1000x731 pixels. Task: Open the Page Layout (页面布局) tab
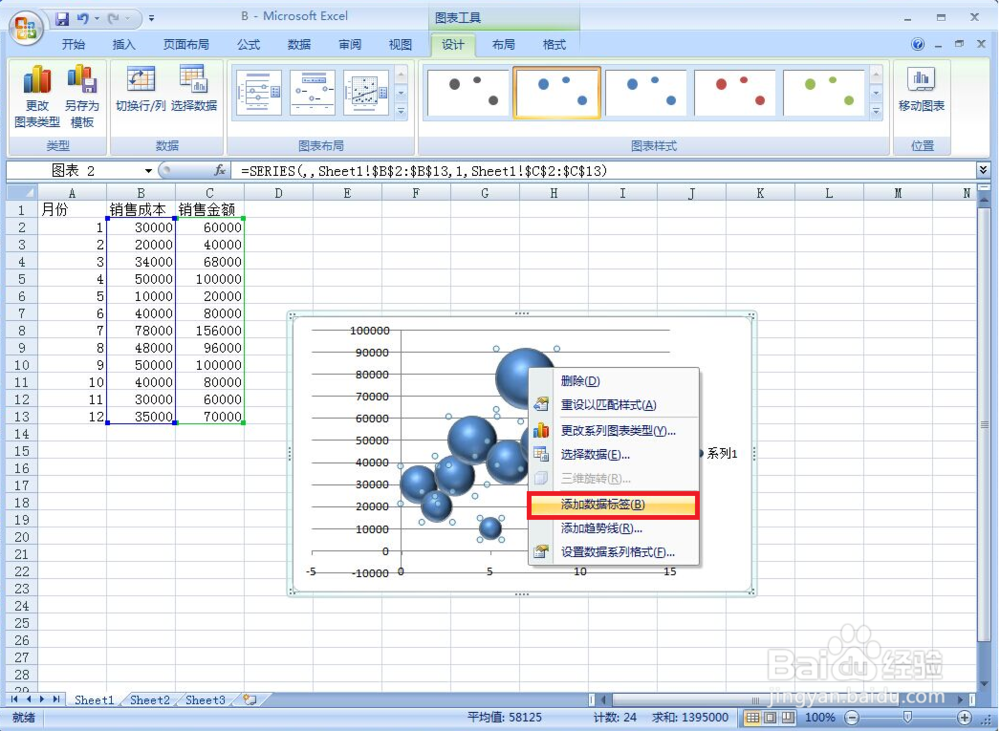pyautogui.click(x=186, y=44)
